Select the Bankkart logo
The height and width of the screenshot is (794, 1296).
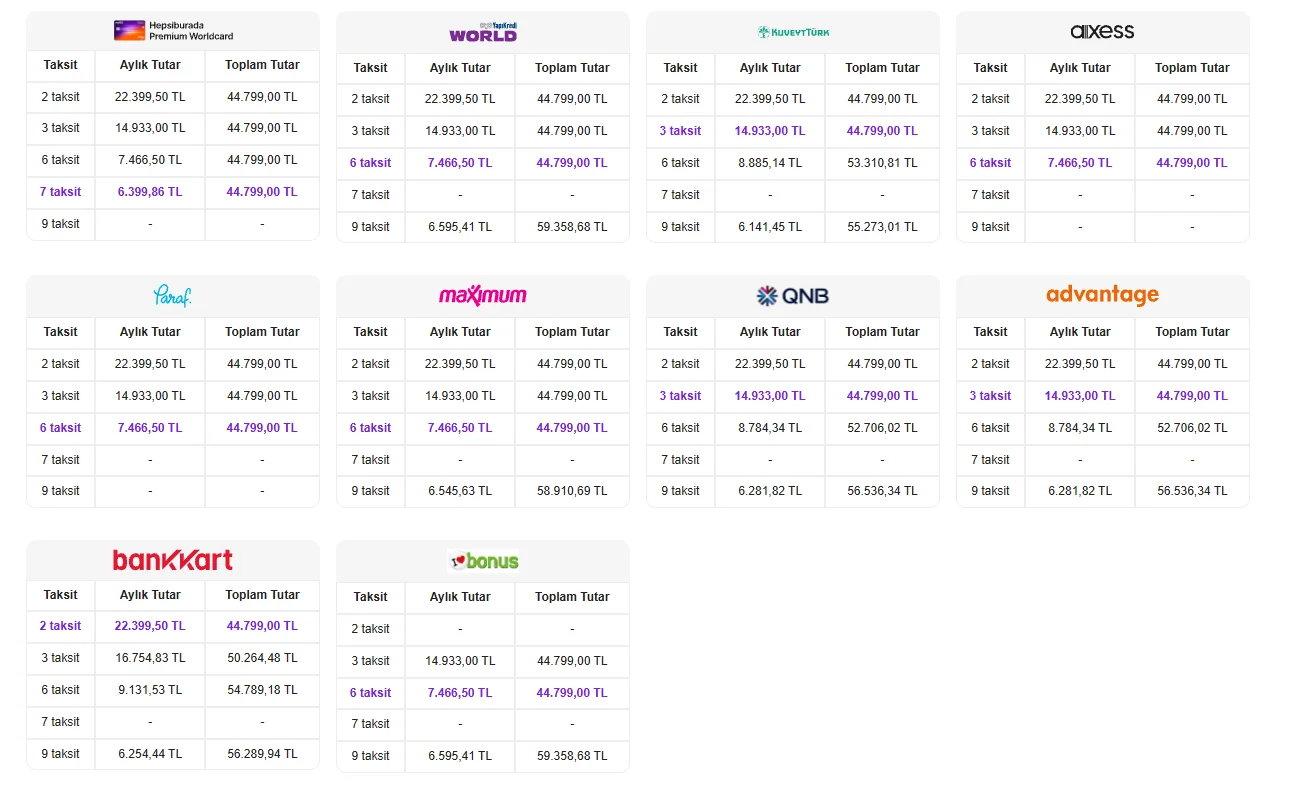(173, 560)
